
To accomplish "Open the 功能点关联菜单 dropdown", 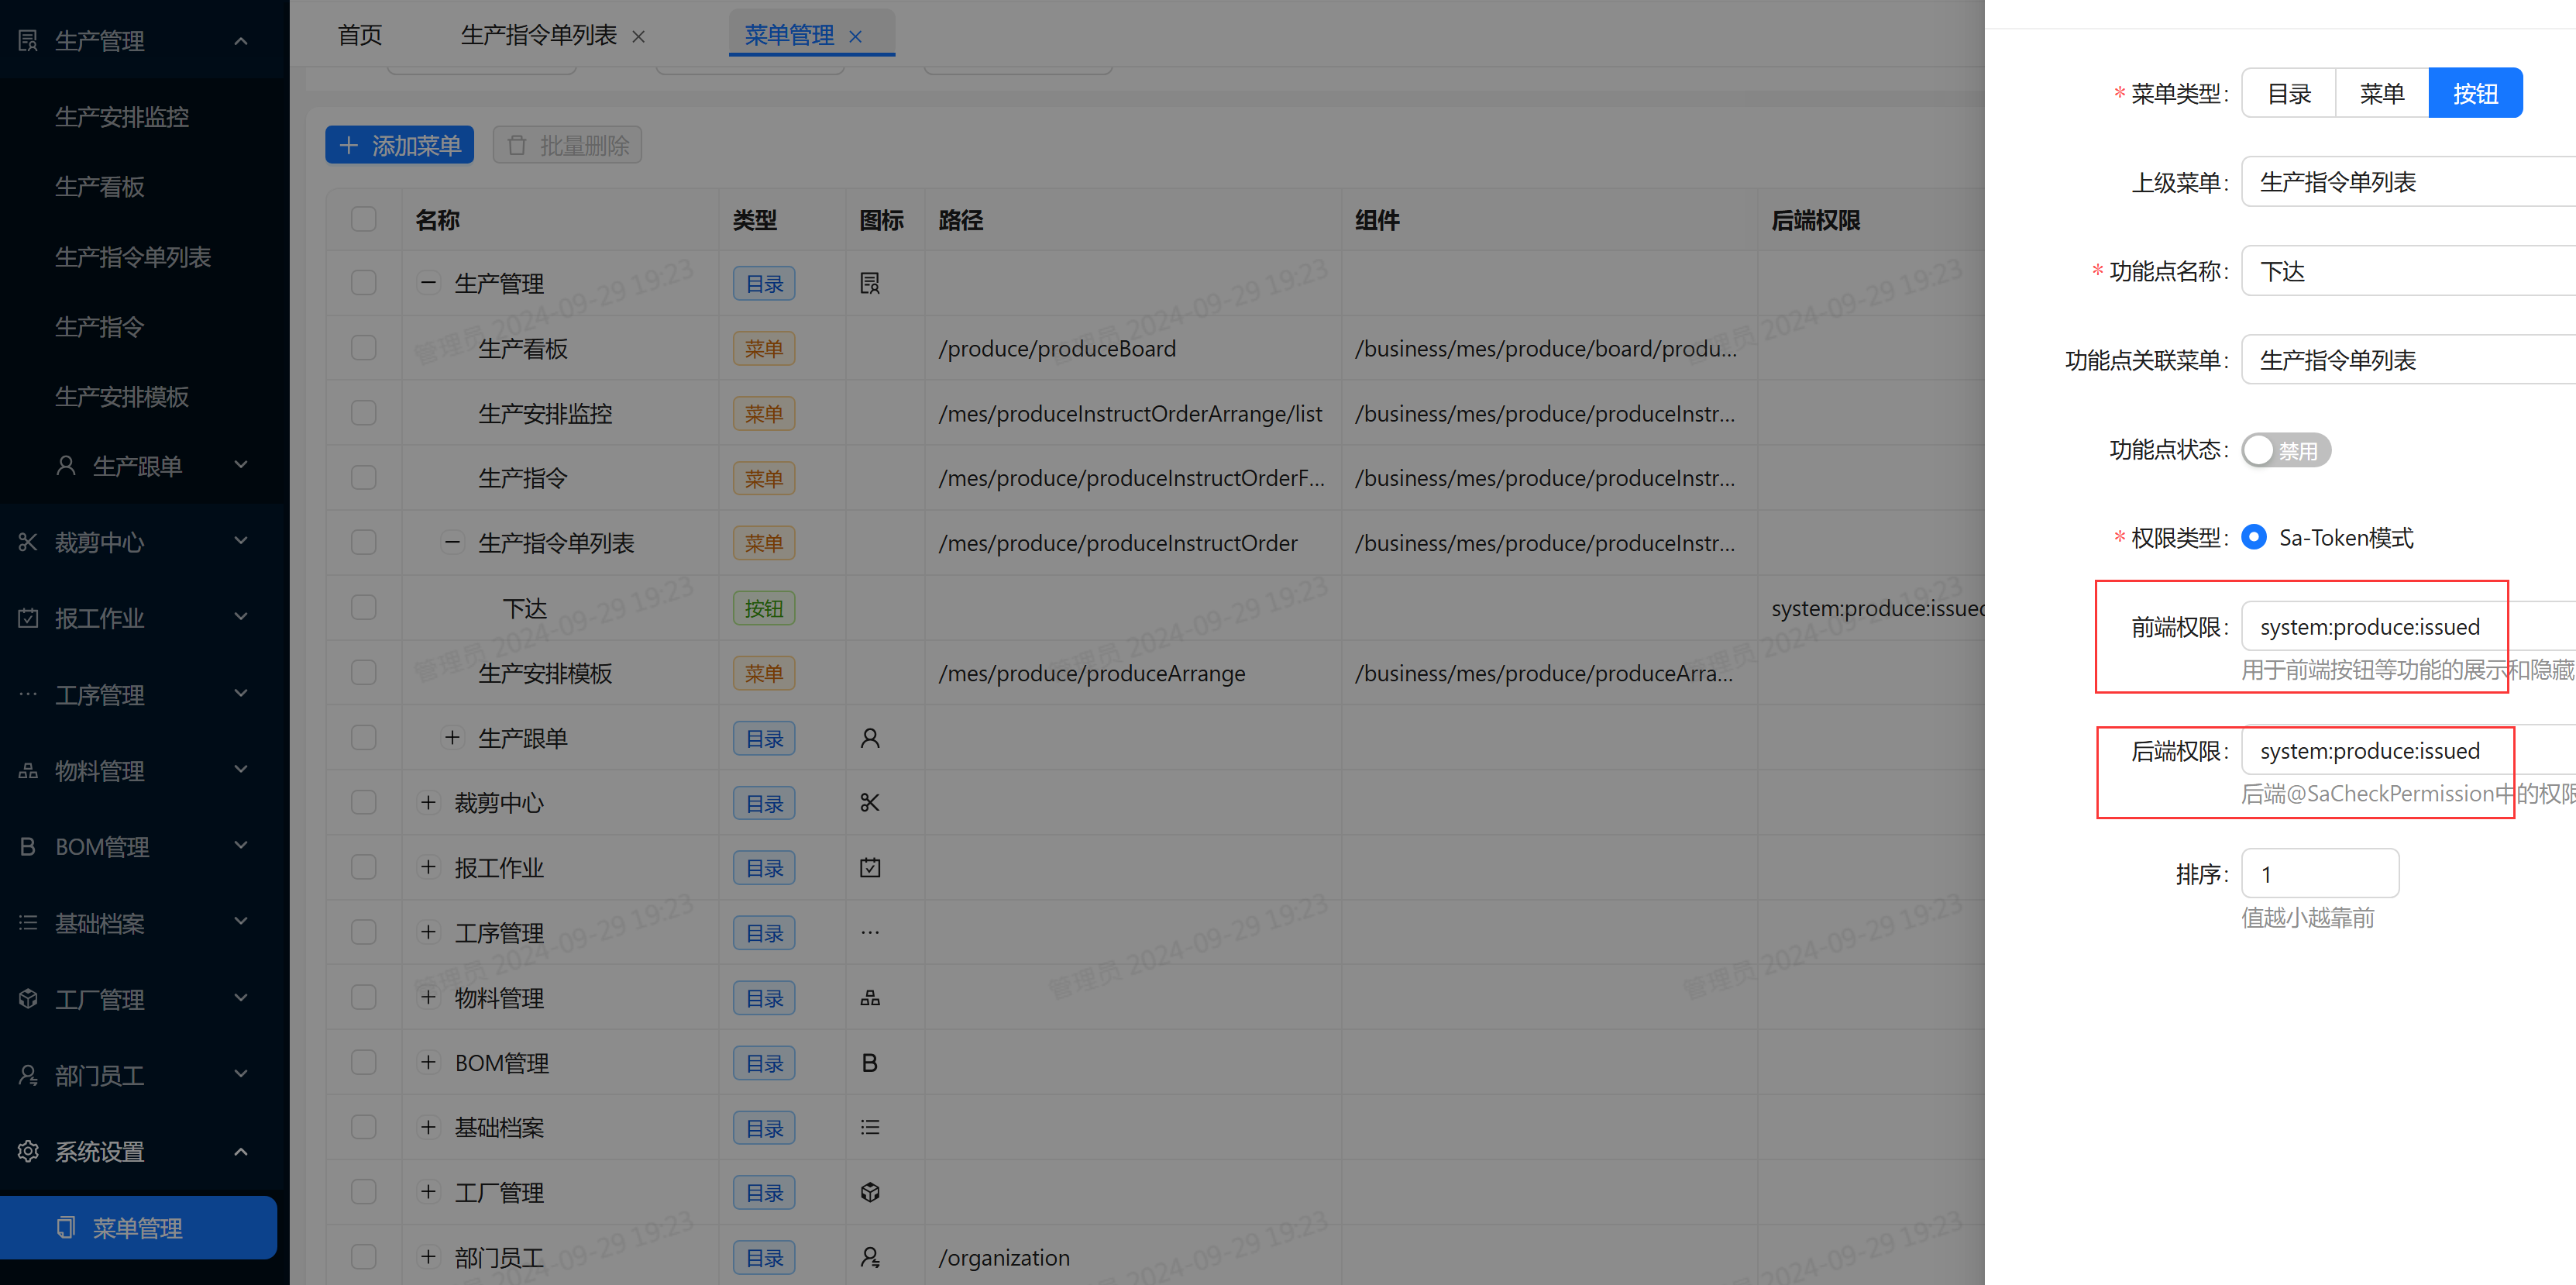I will (x=2408, y=360).
